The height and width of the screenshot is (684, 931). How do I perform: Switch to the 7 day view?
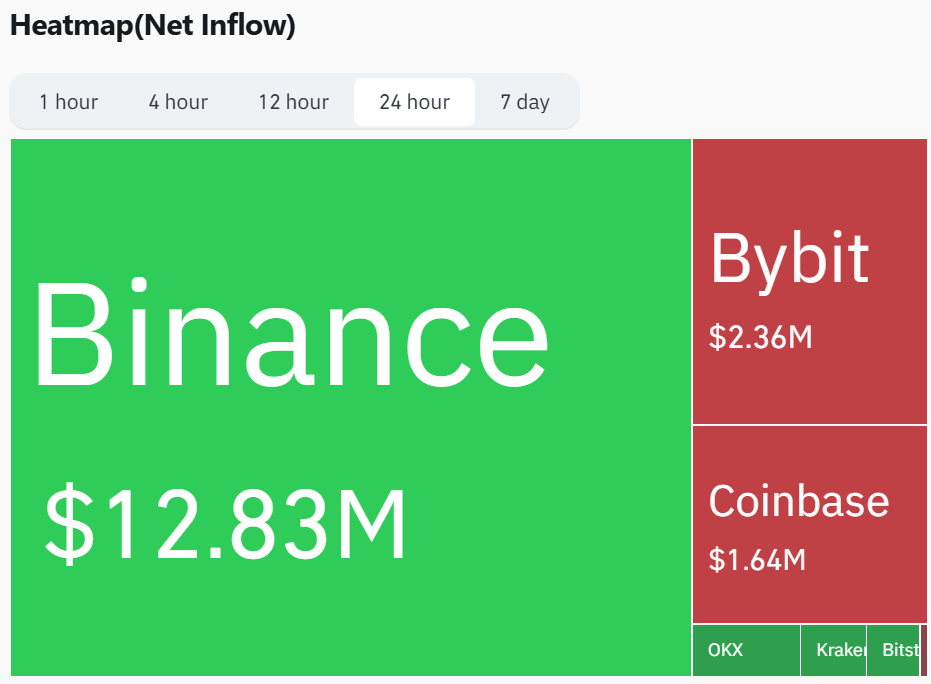click(x=525, y=102)
